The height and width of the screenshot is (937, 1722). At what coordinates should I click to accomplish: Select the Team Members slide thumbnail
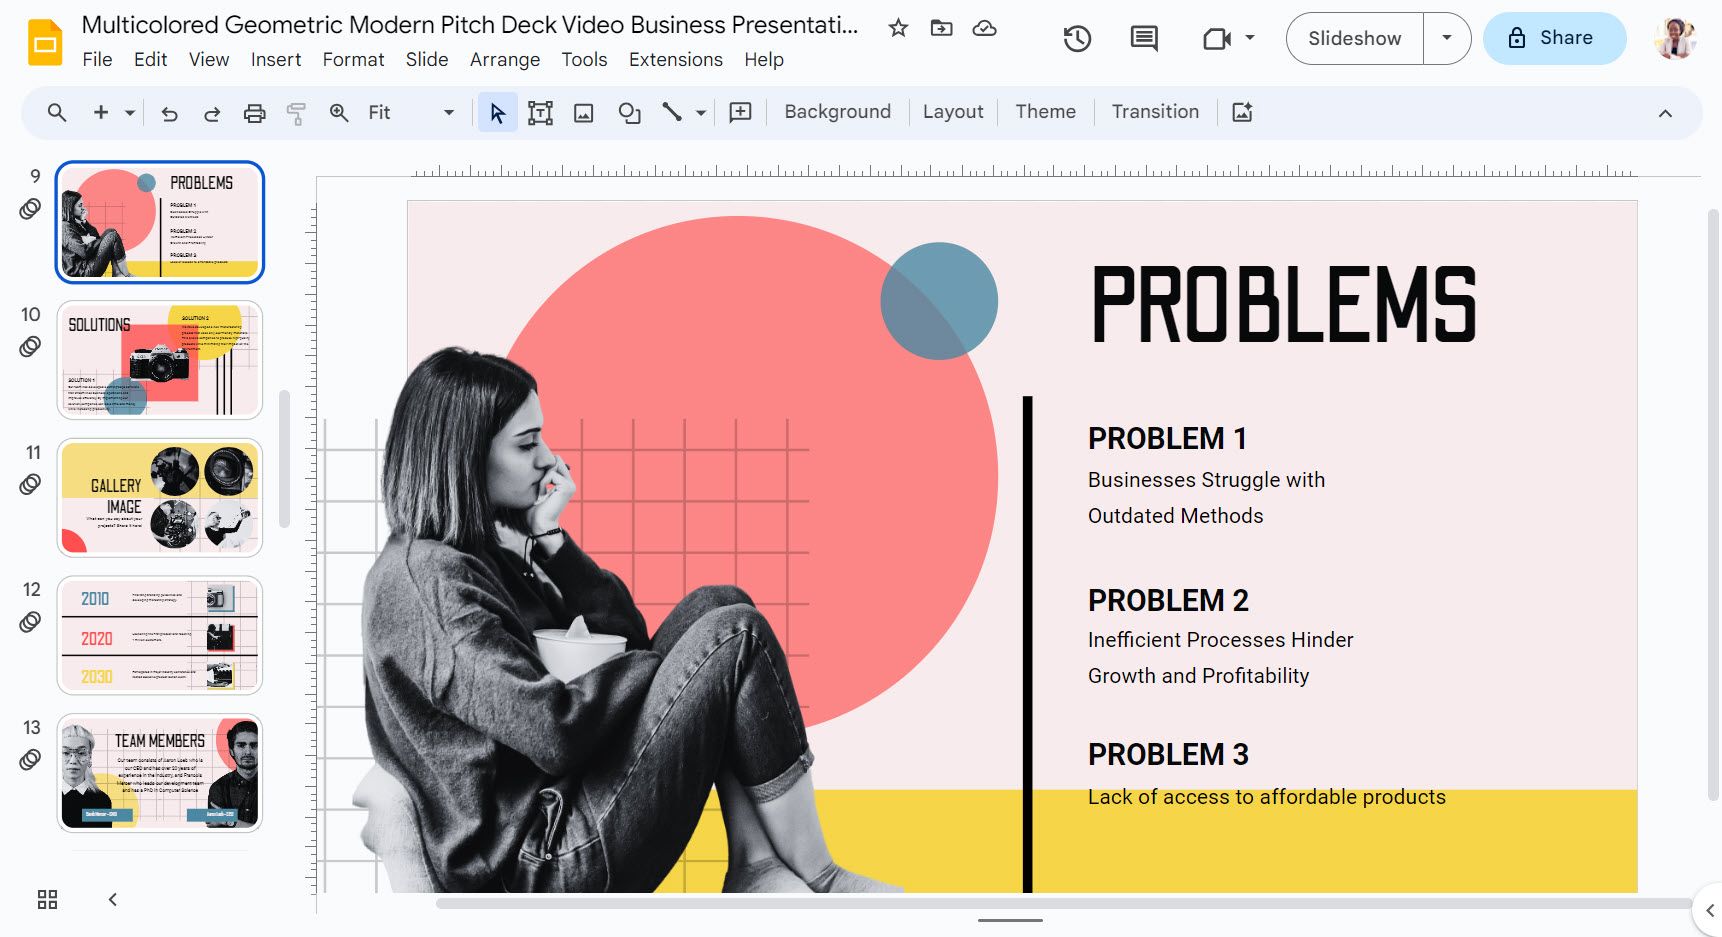click(x=160, y=772)
